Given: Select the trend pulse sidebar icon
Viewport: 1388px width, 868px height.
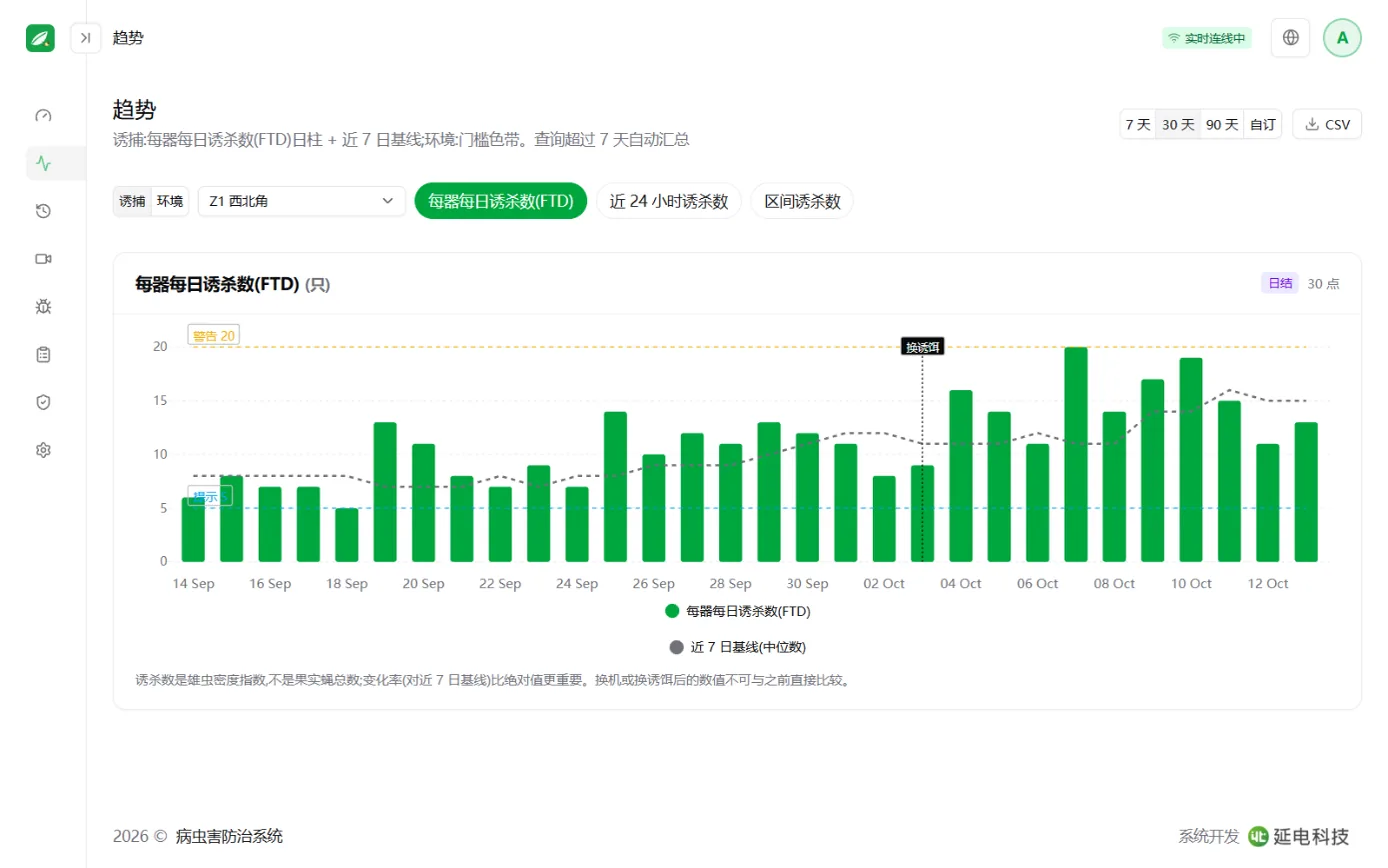Looking at the screenshot, I should click(x=43, y=163).
